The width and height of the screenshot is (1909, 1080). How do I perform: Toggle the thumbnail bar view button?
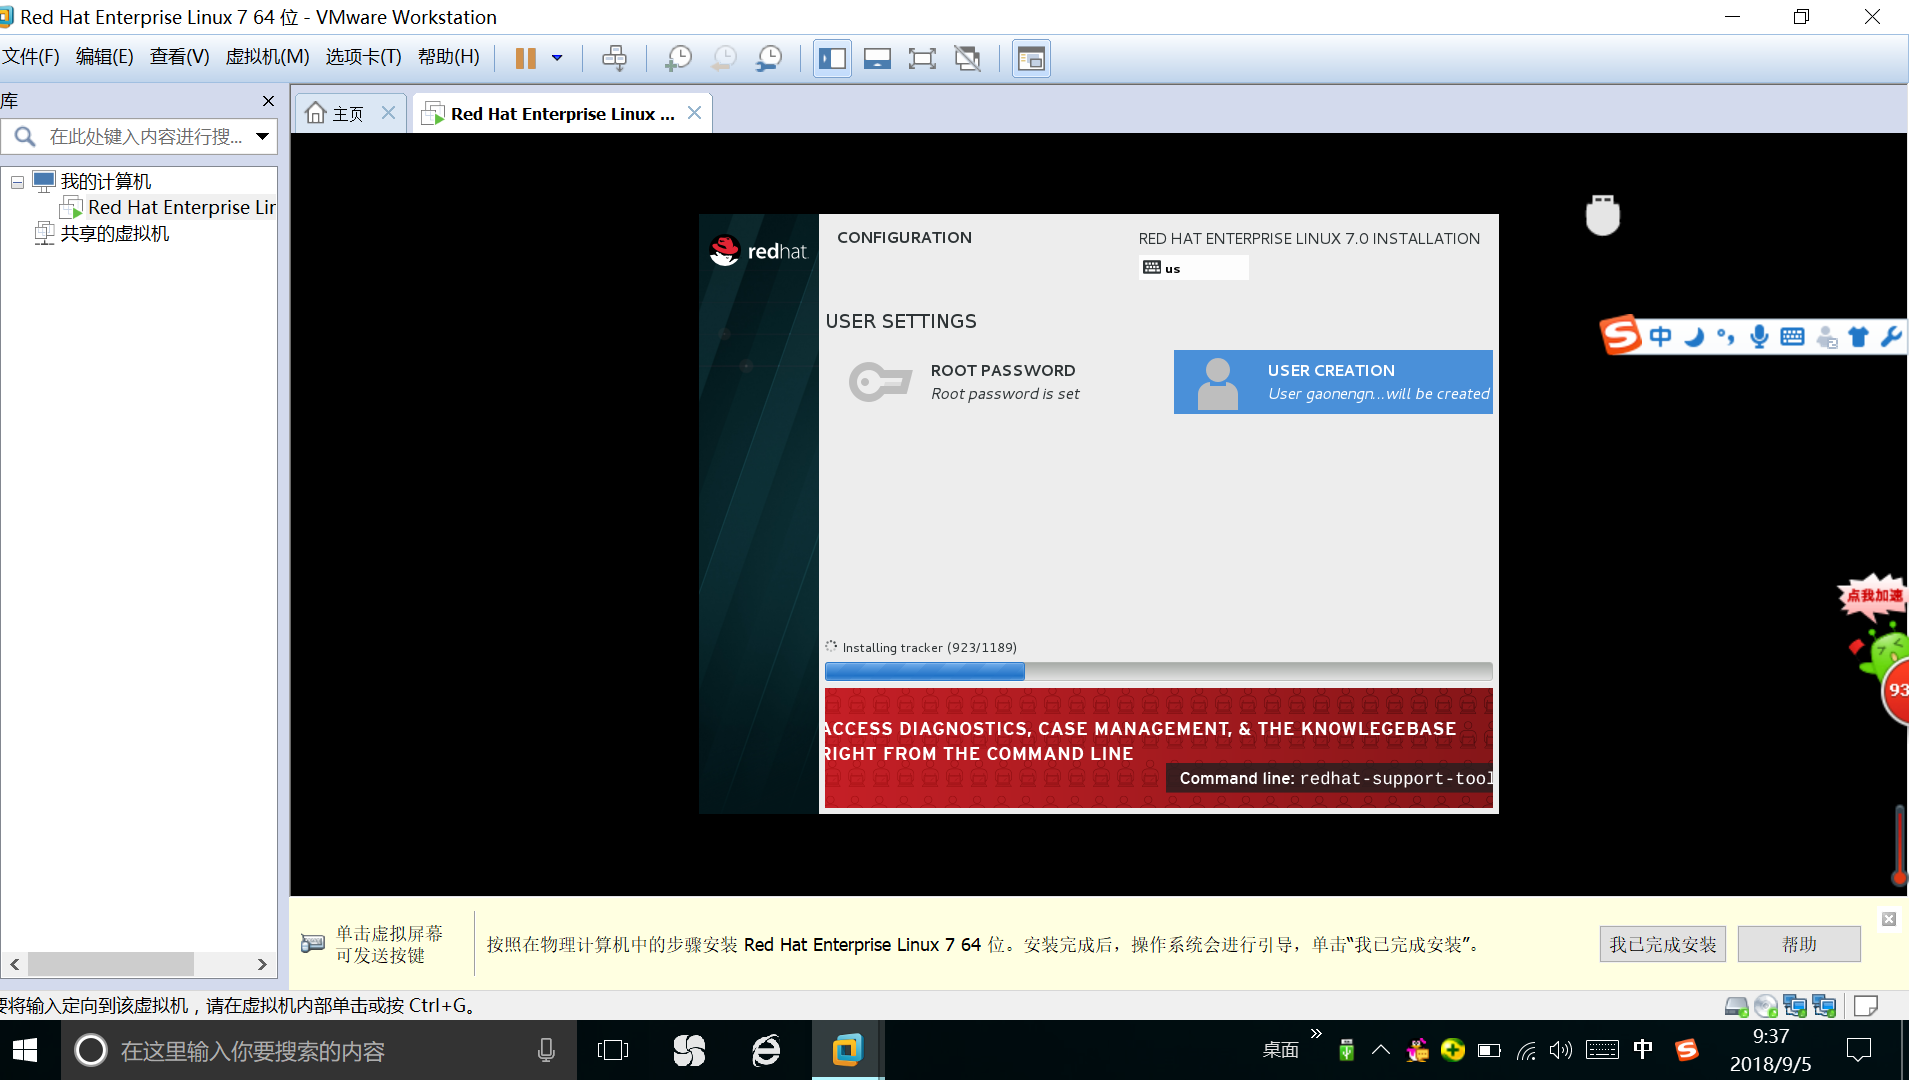point(877,58)
